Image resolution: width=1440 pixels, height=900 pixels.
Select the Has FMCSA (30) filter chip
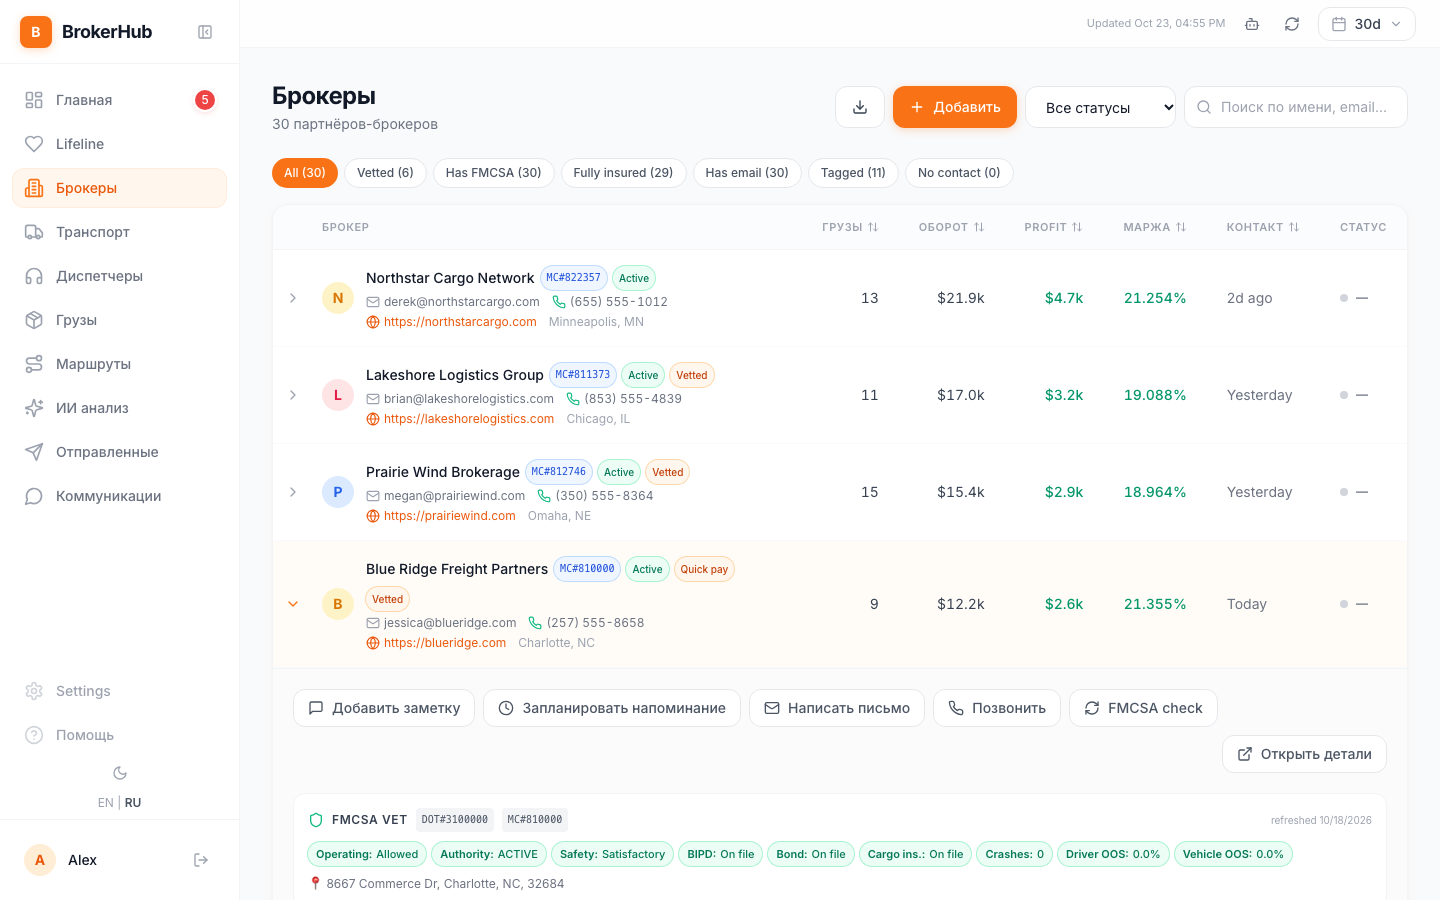pos(493,173)
